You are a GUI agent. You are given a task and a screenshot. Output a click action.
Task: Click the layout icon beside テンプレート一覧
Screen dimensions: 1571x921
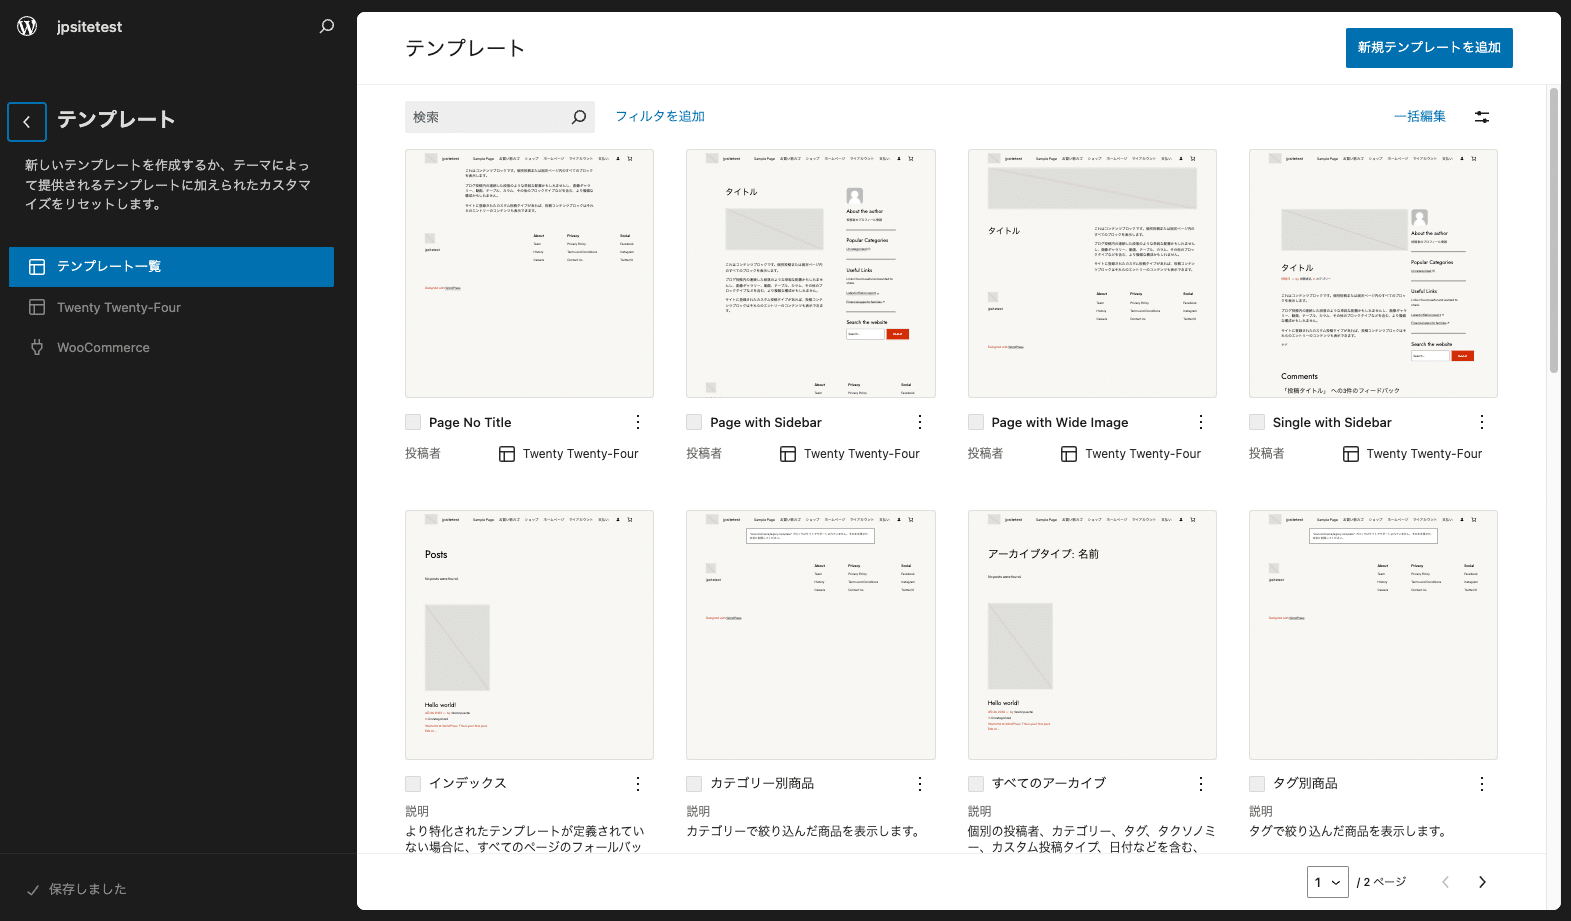coord(37,267)
